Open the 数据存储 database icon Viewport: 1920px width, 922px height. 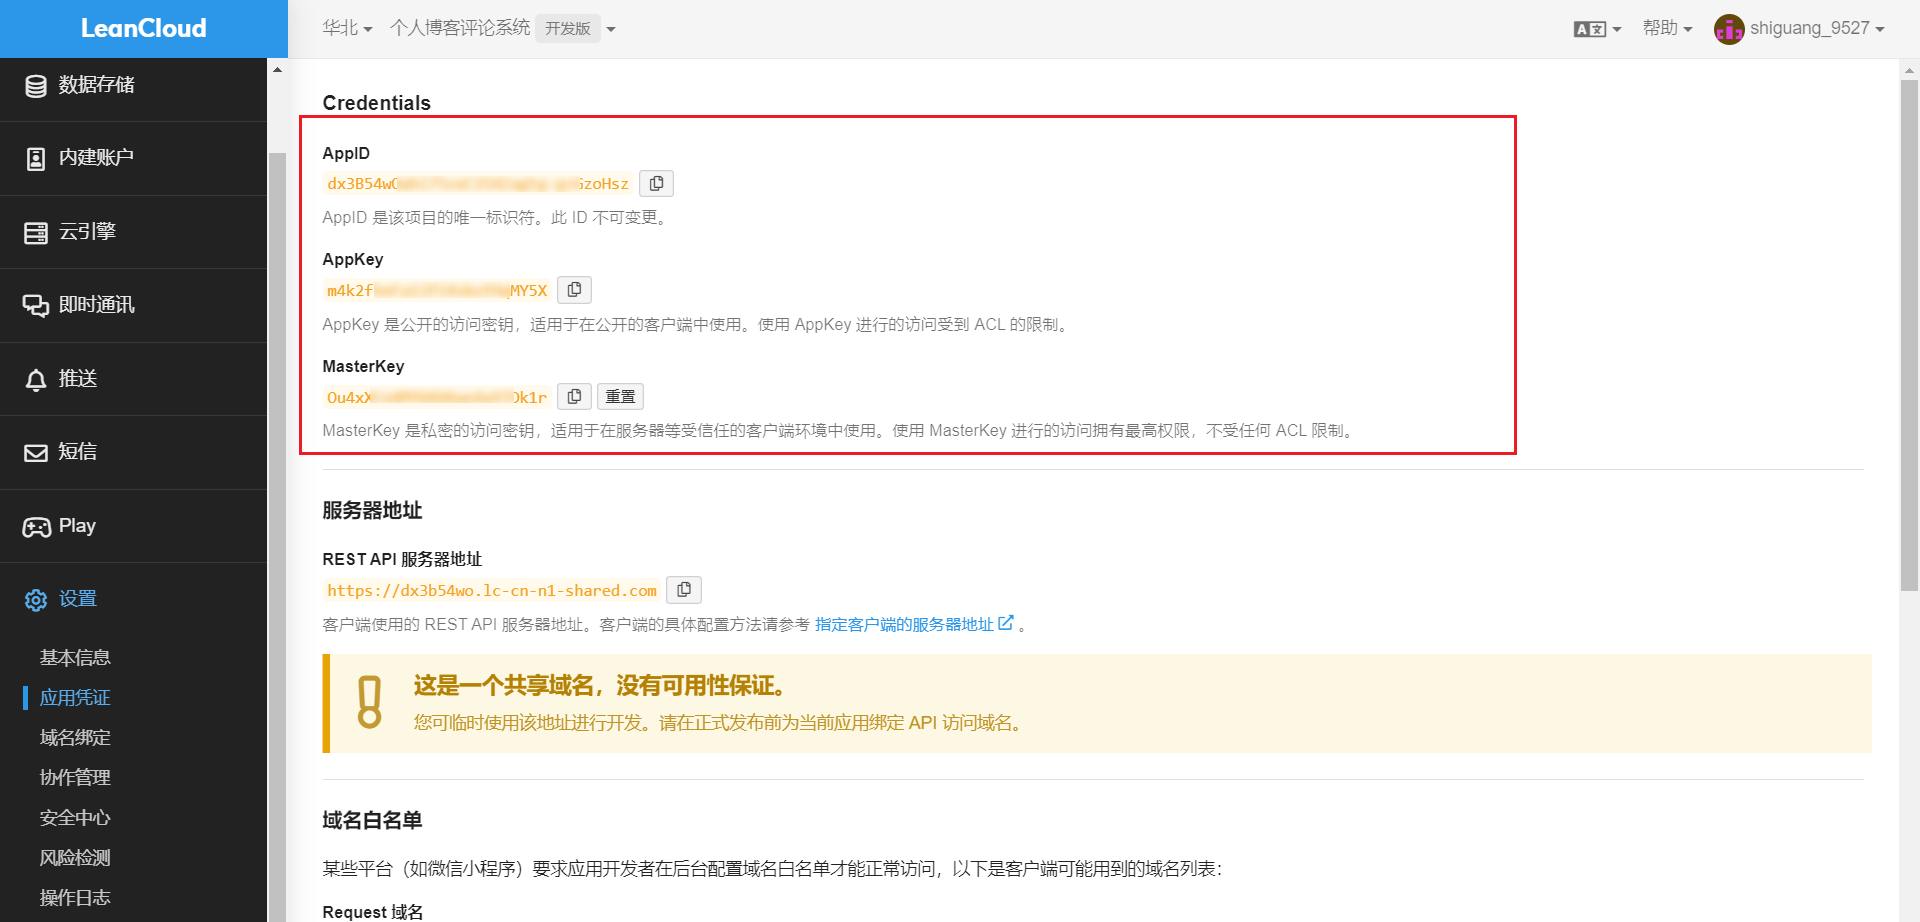[36, 86]
